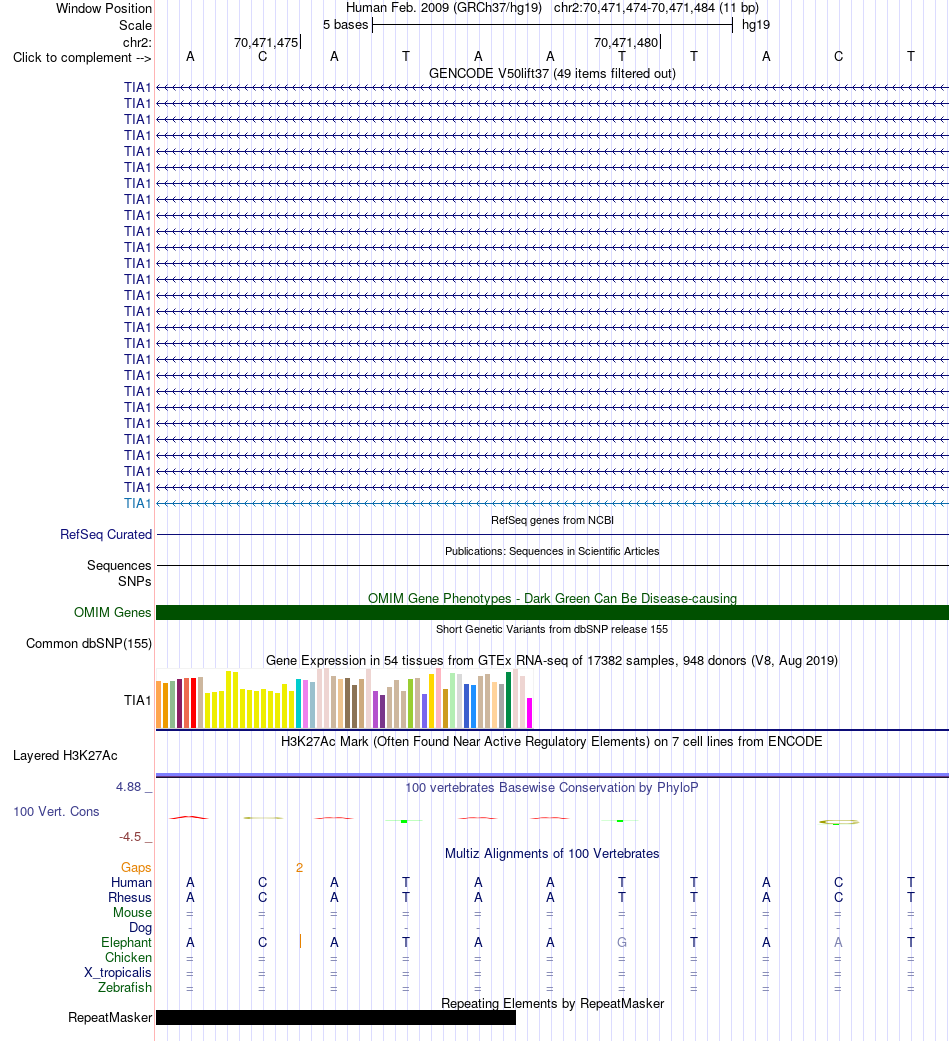Click the orange Gaps label

[x=136, y=868]
